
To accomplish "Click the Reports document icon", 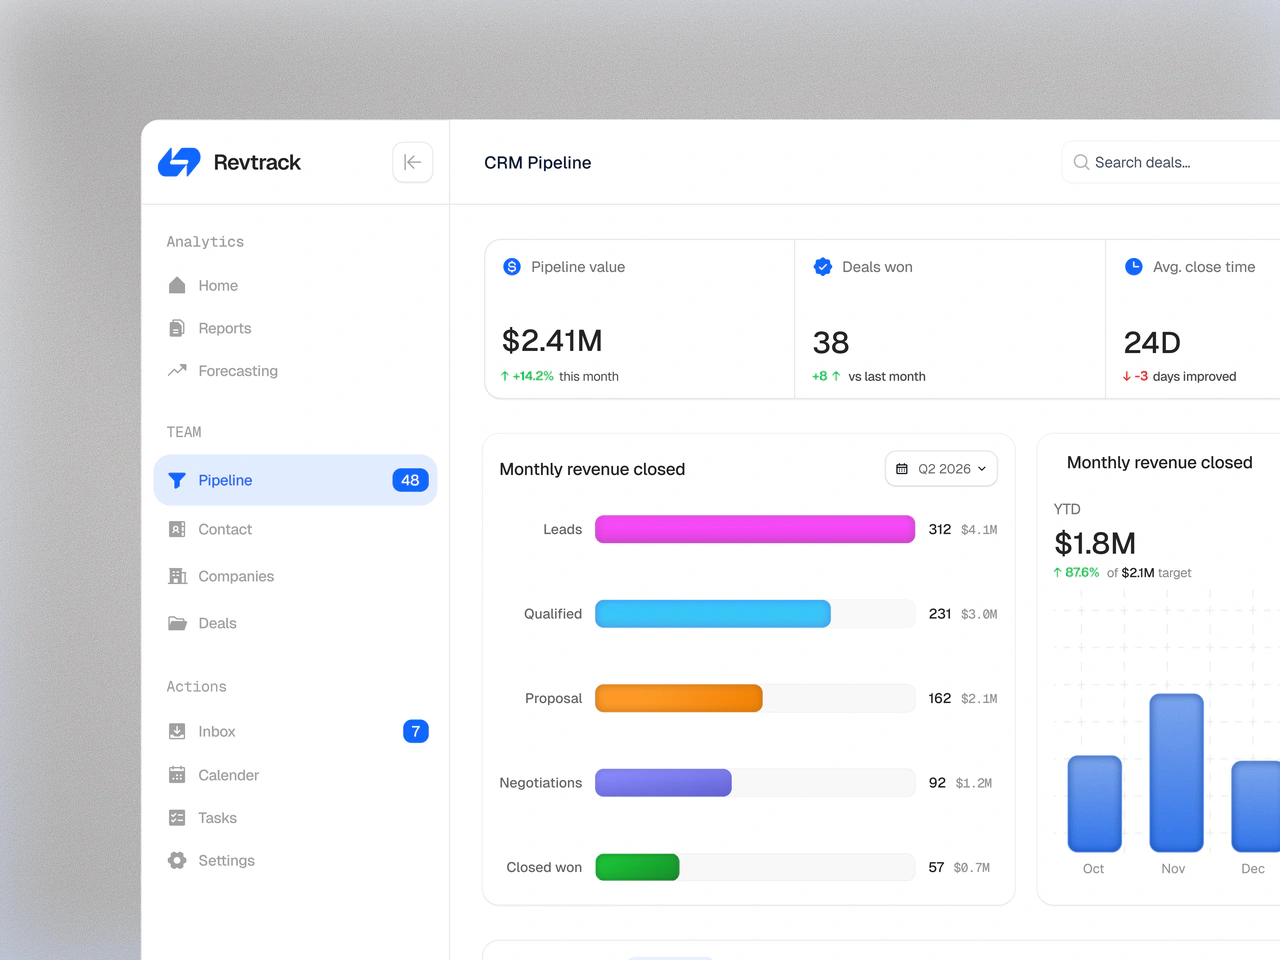I will tap(177, 328).
